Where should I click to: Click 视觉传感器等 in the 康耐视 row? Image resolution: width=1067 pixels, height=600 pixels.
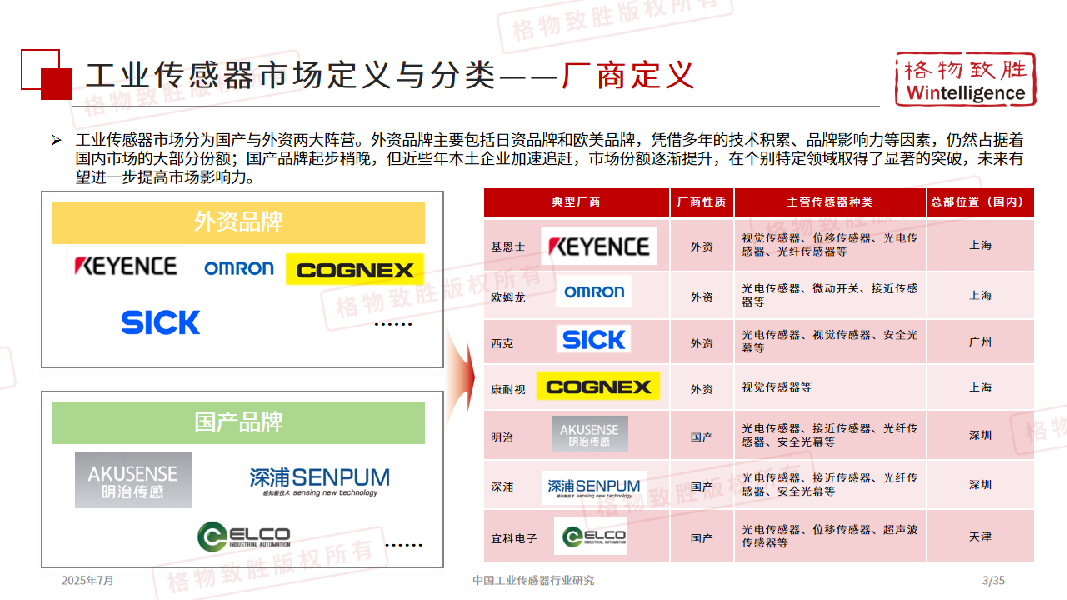776,387
